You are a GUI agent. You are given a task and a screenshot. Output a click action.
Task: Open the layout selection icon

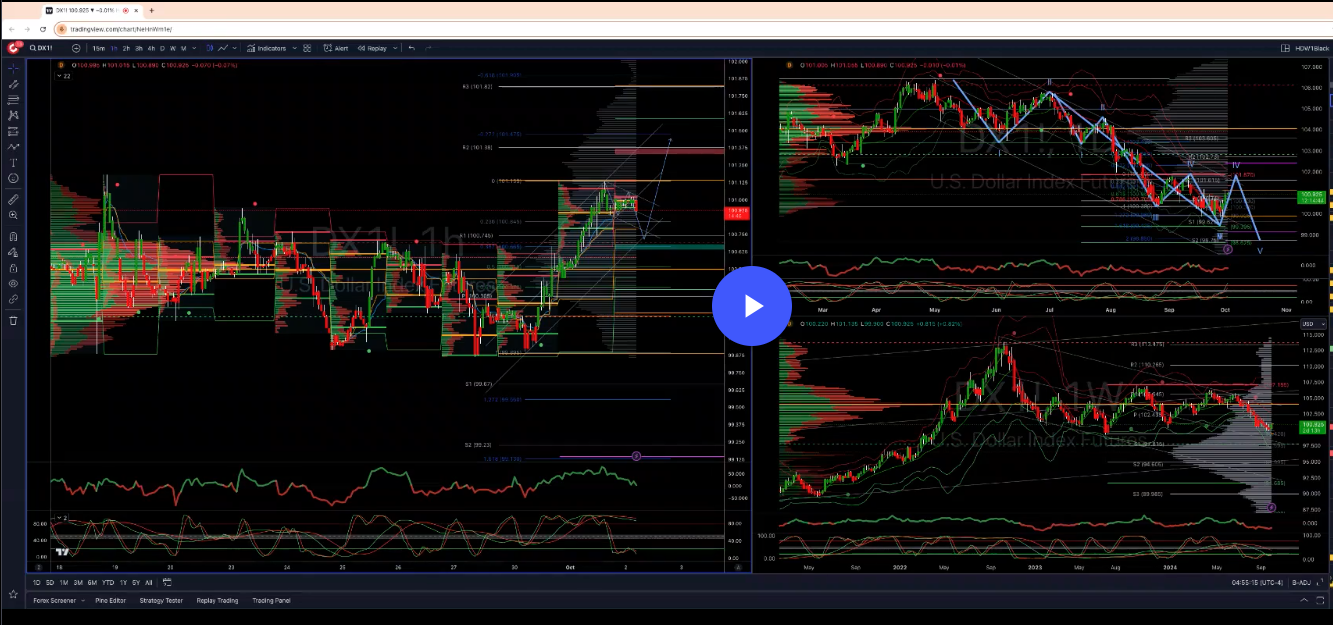click(1285, 48)
